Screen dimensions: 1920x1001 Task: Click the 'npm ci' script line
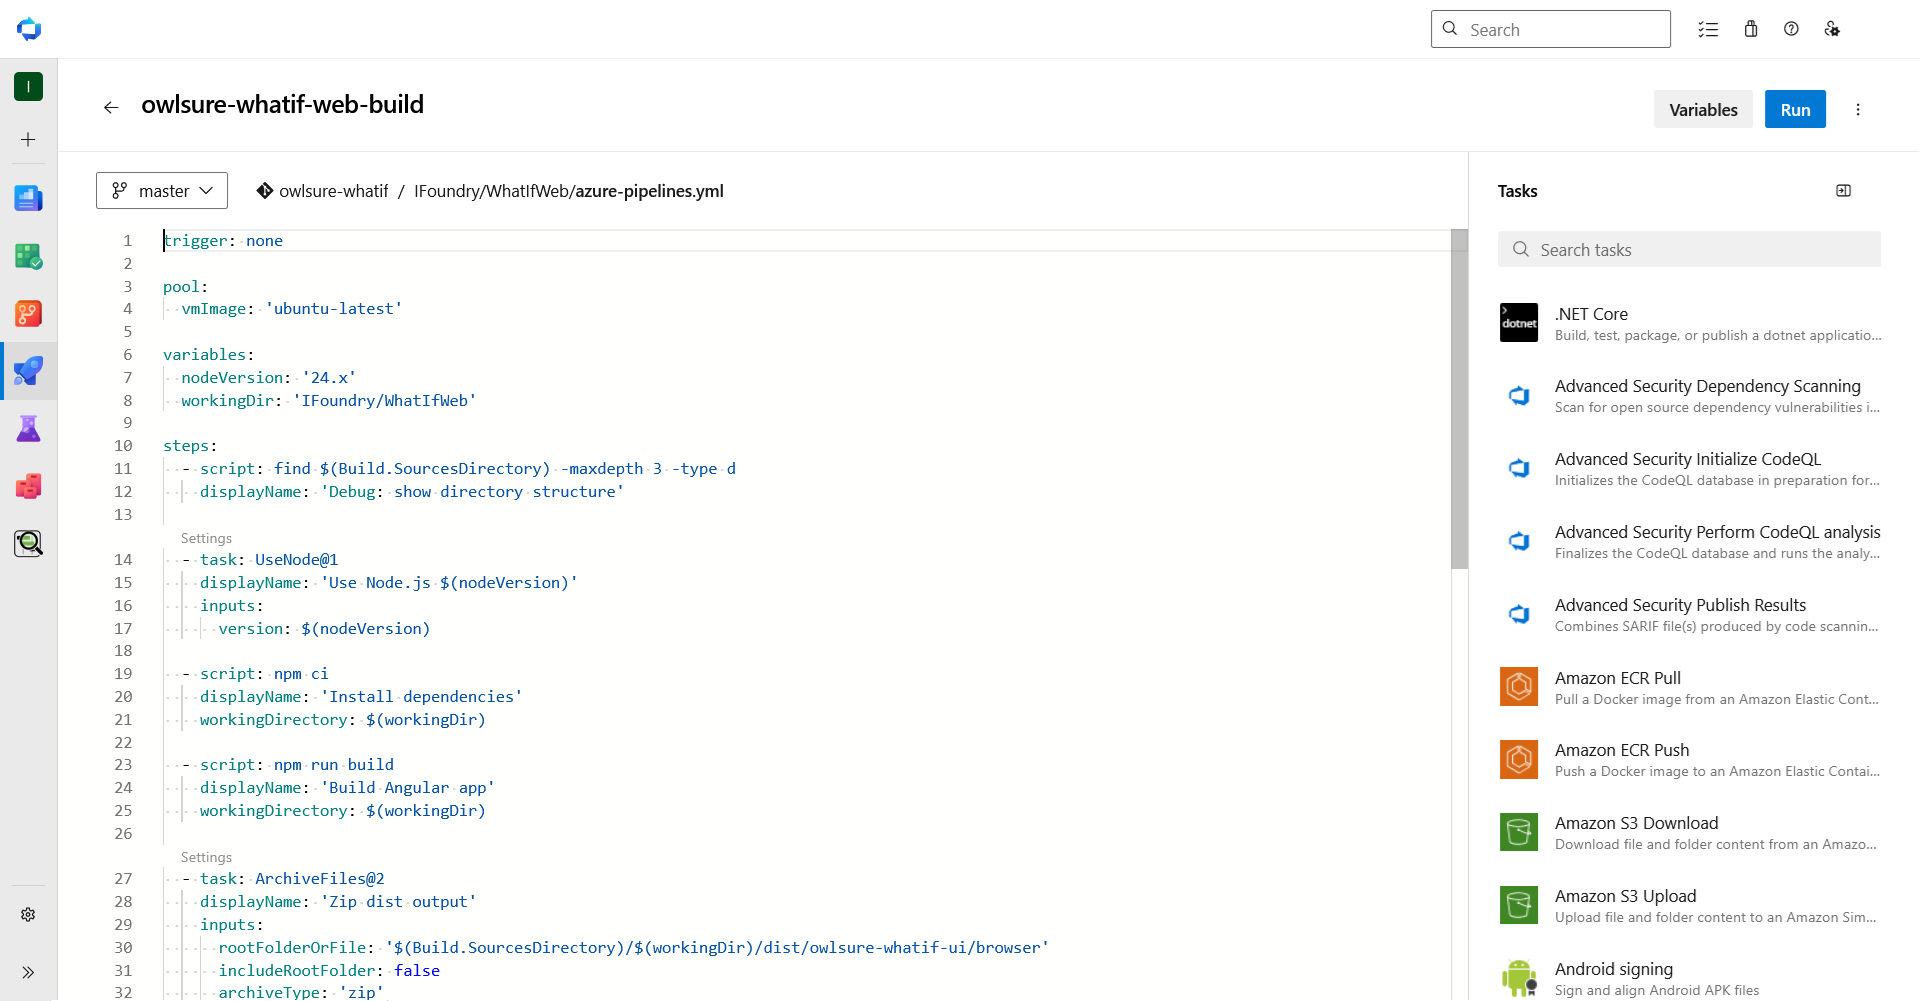pos(264,674)
